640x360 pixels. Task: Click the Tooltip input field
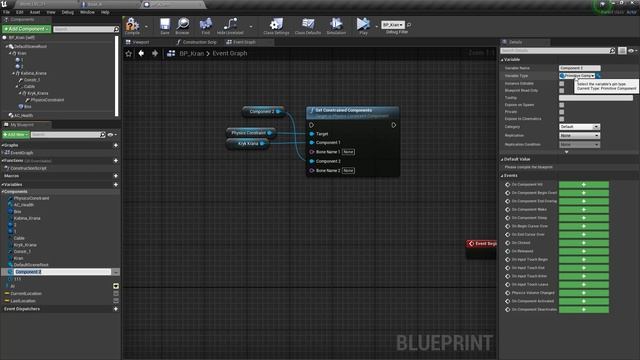[596, 98]
